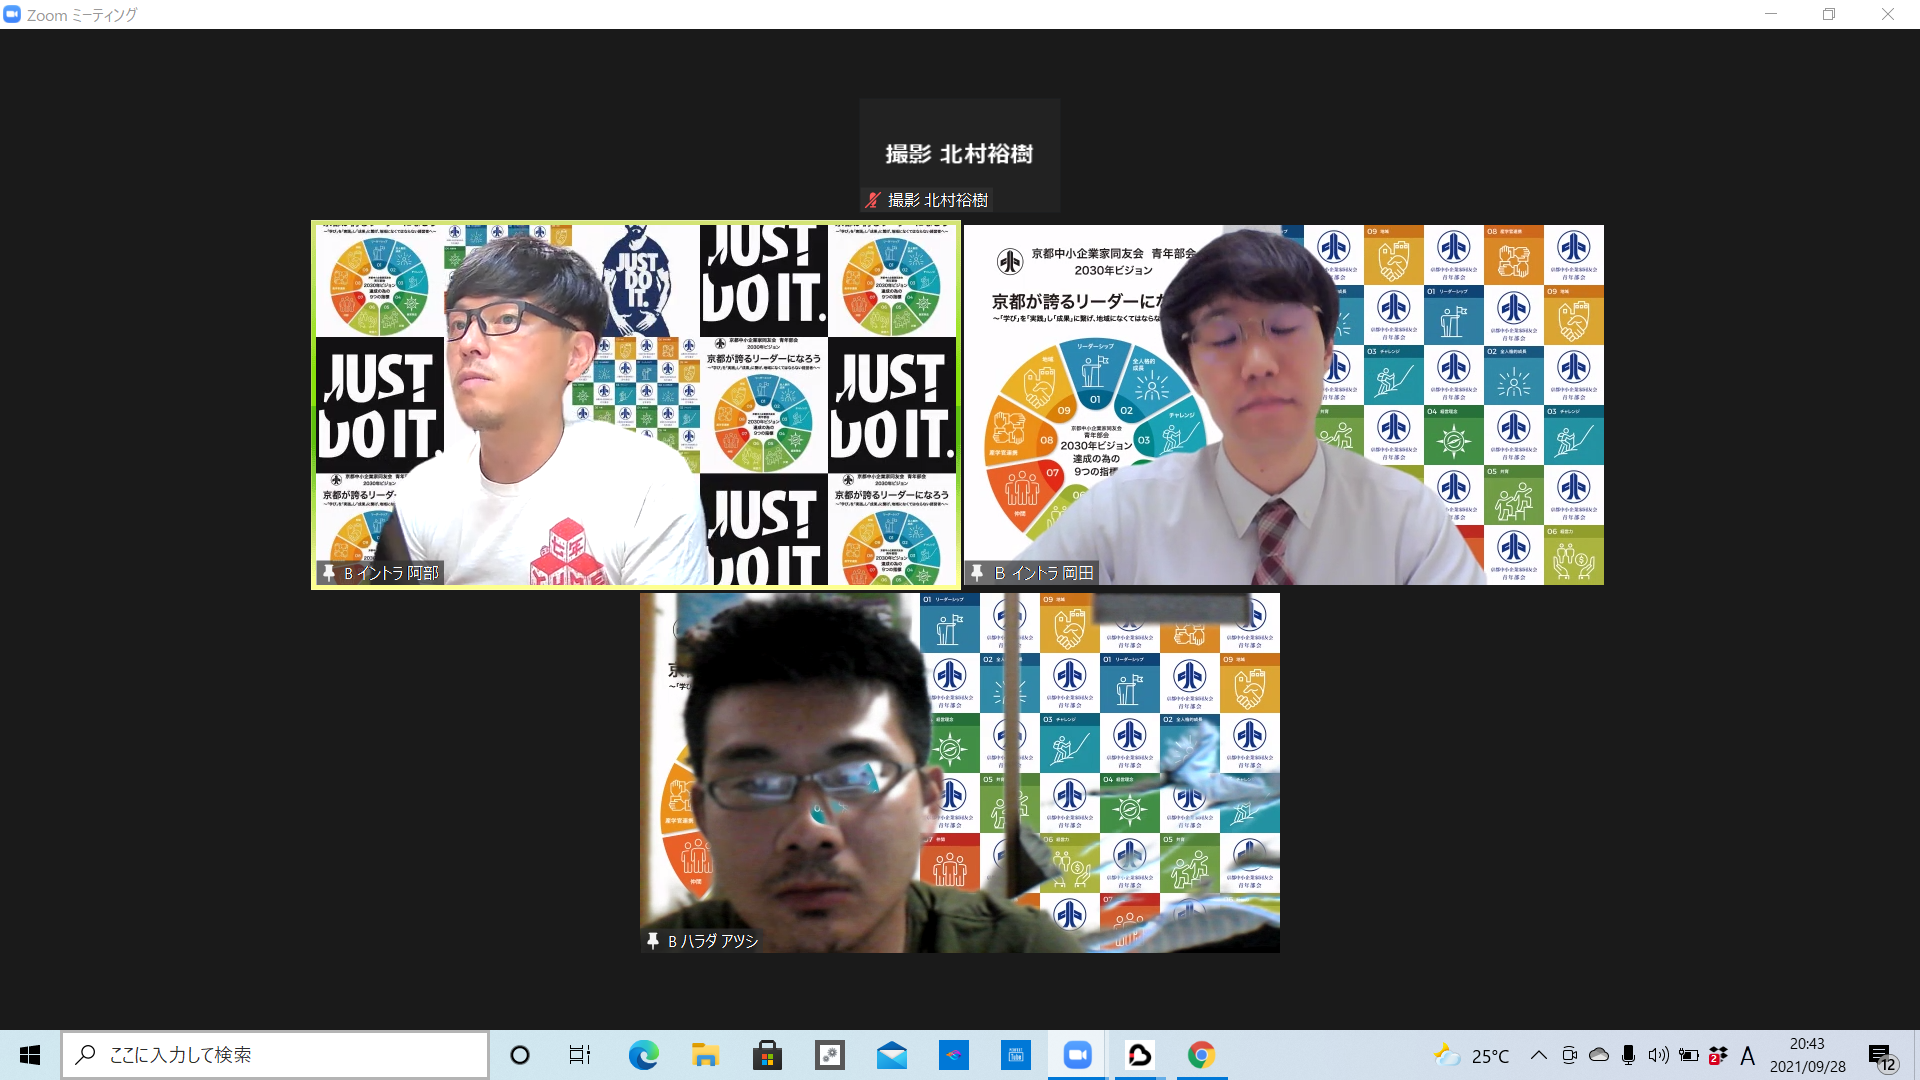1920x1080 pixels.
Task: Toggle the pin icon on B イントラ 阿部 video
Action: coord(328,573)
